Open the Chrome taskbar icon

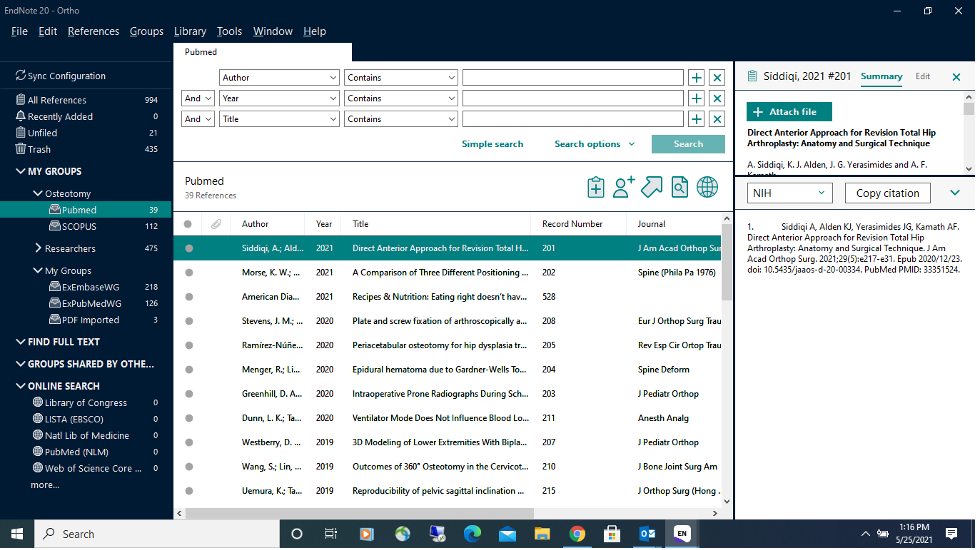click(577, 534)
